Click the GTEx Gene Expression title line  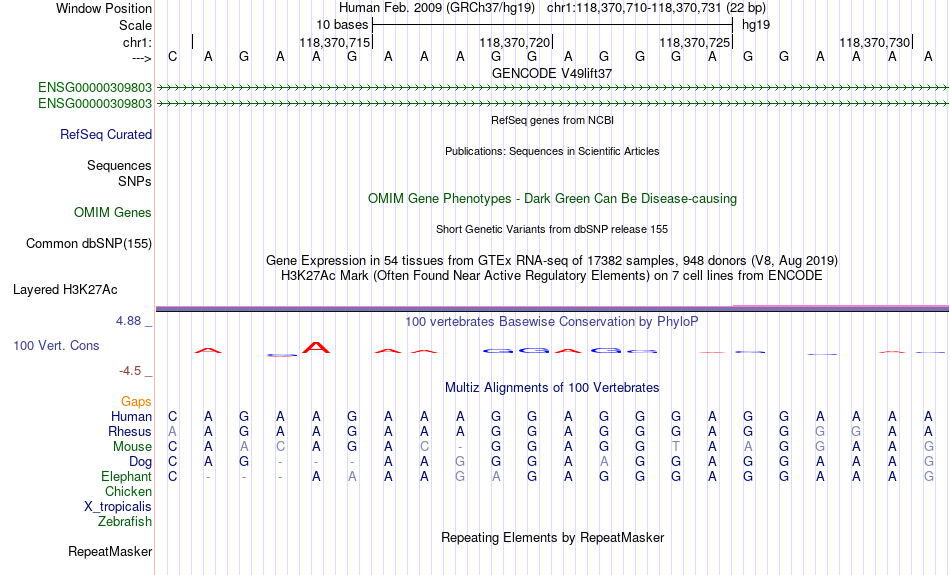[x=552, y=261]
